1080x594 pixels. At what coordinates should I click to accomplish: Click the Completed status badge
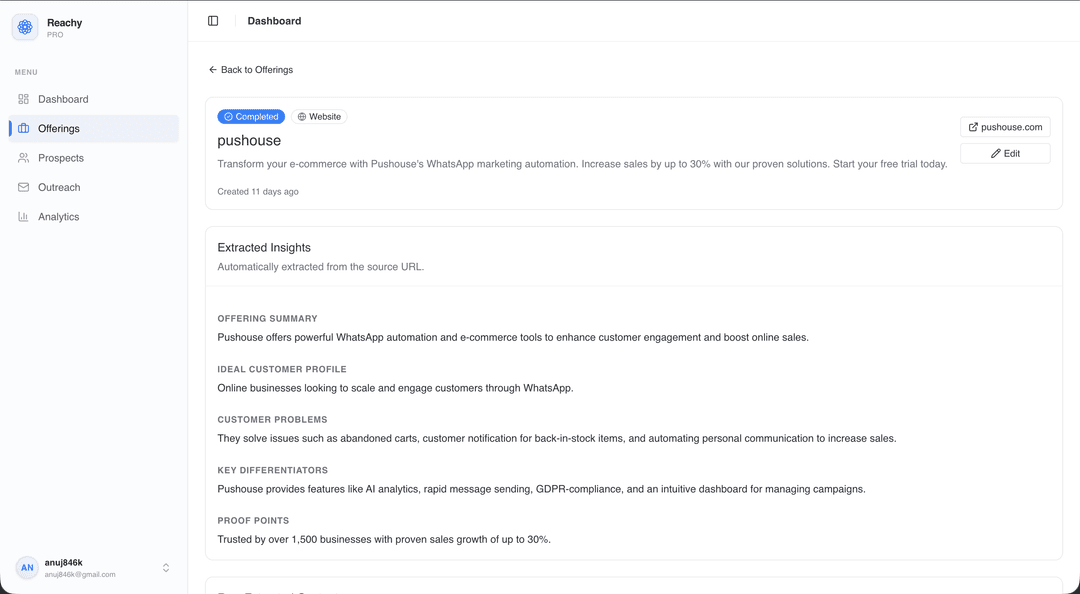(251, 116)
